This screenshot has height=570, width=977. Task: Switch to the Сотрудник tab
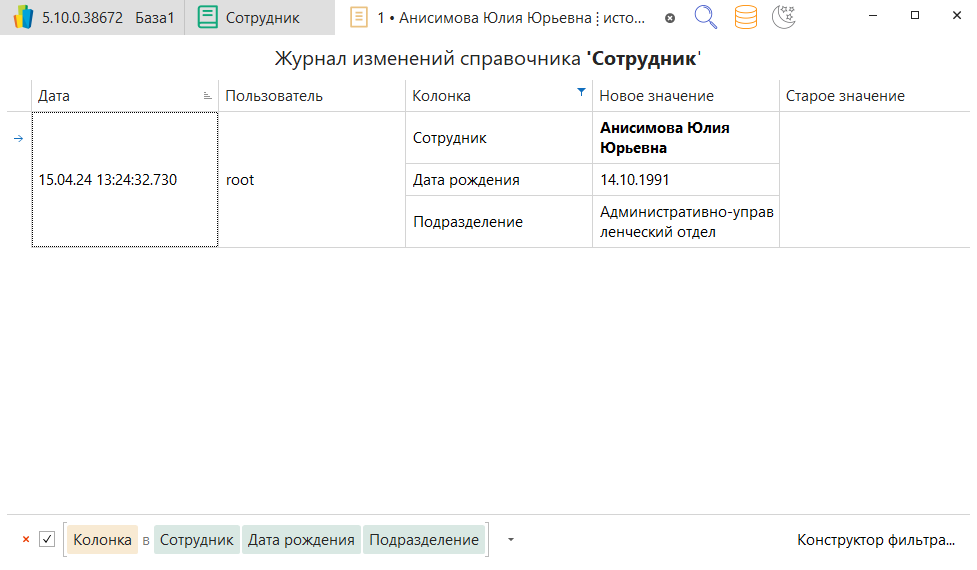pyautogui.click(x=260, y=18)
